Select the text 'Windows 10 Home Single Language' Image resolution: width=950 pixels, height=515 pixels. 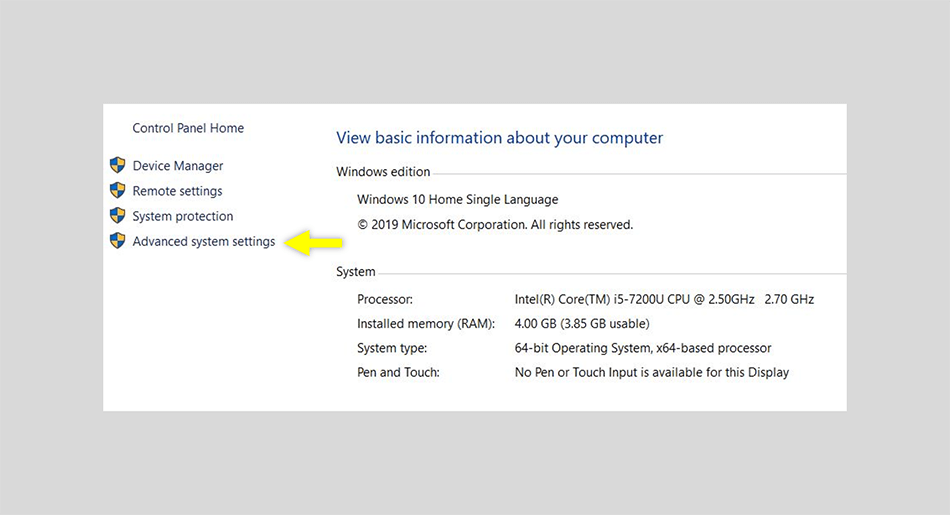point(457,200)
